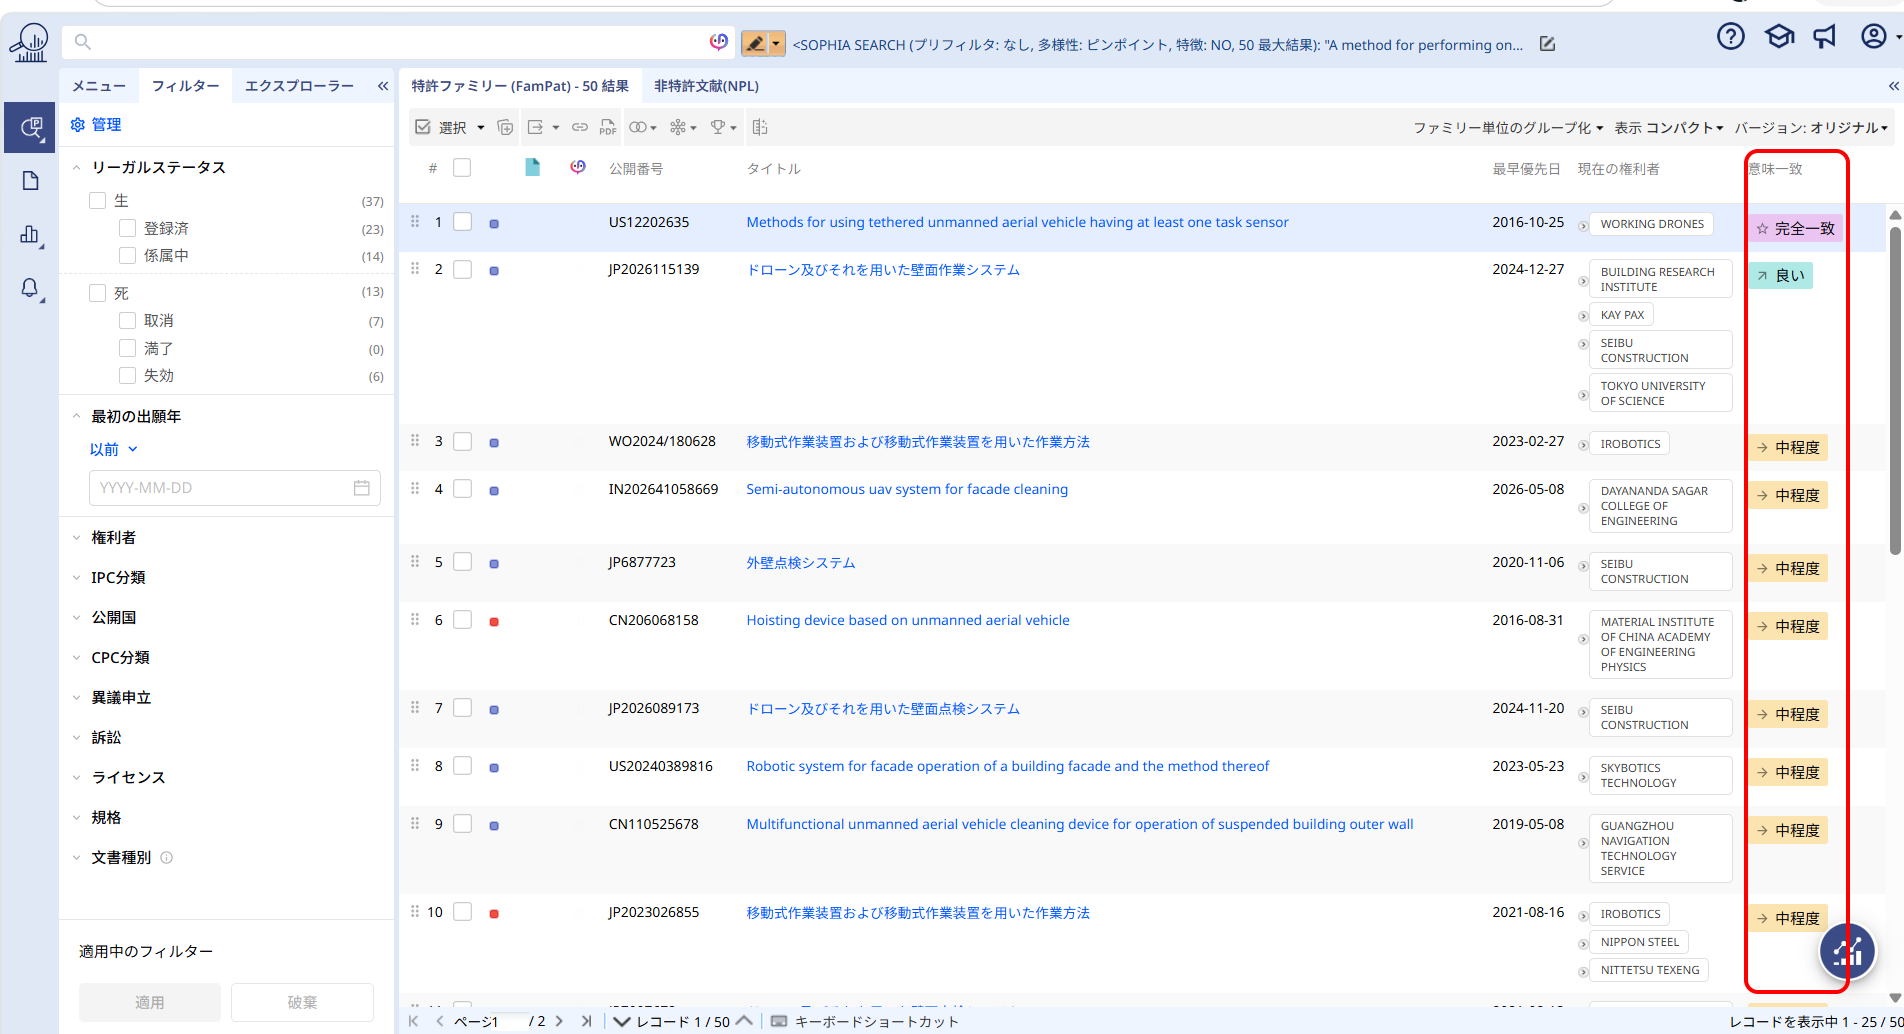Image resolution: width=1904 pixels, height=1034 pixels.
Task: Expand the 権利者 filter section
Action: click(x=77, y=537)
